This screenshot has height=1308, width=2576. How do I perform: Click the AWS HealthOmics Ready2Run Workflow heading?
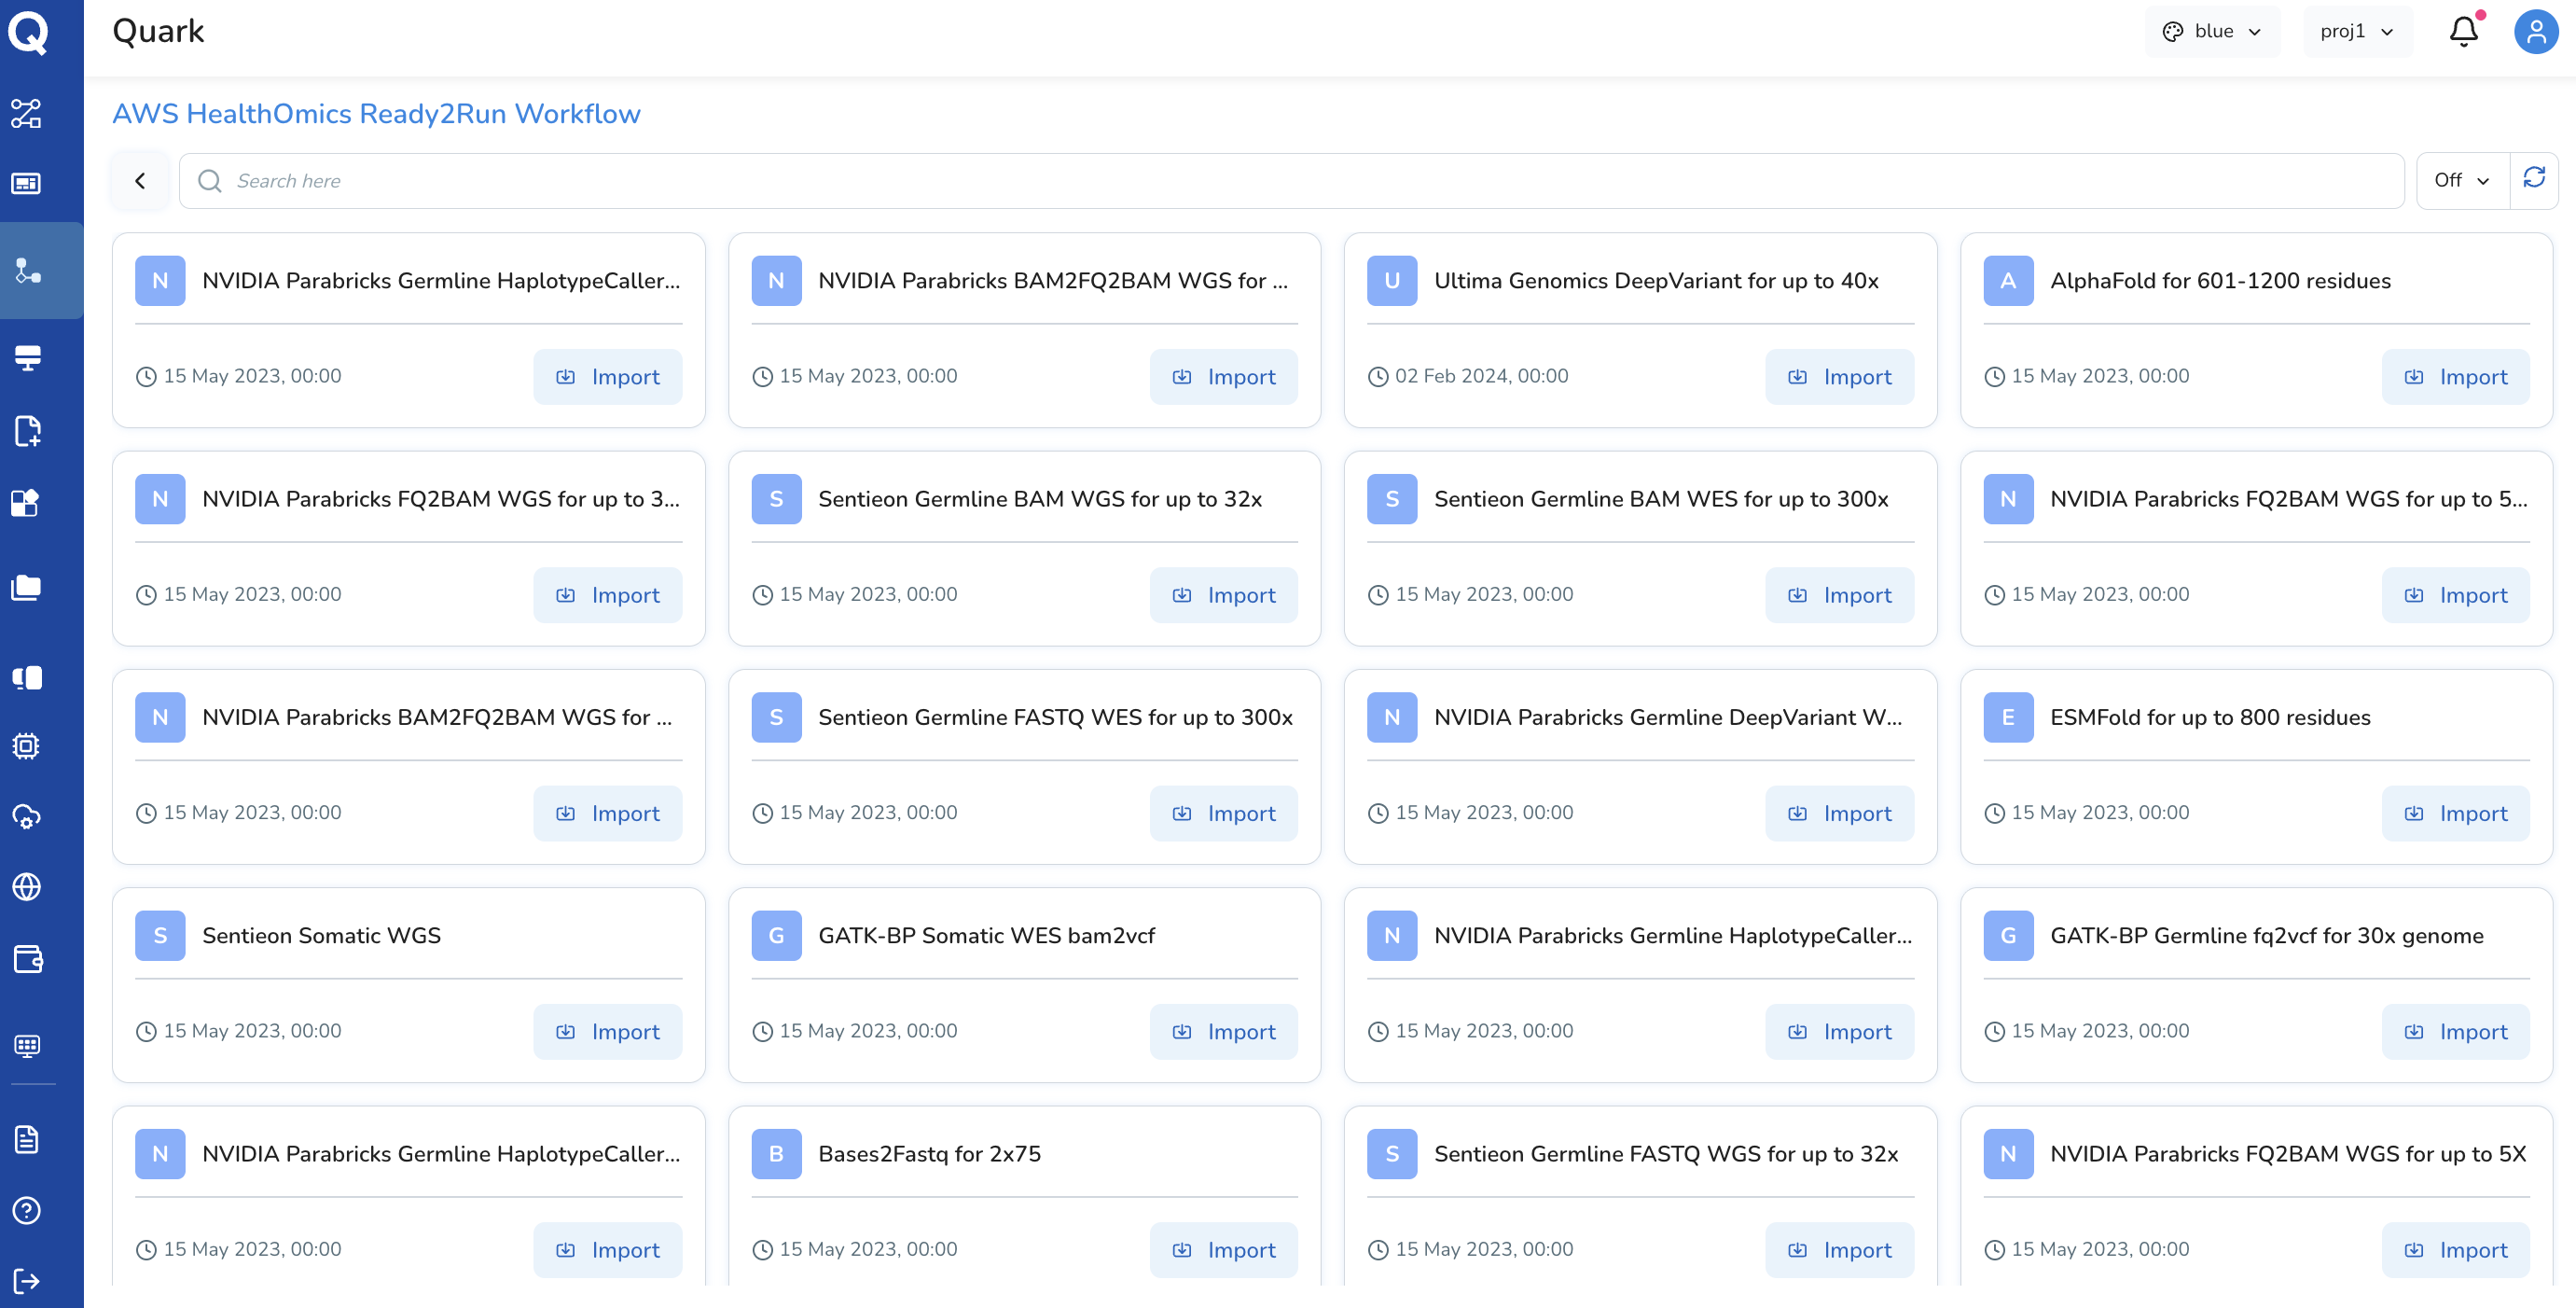click(376, 114)
